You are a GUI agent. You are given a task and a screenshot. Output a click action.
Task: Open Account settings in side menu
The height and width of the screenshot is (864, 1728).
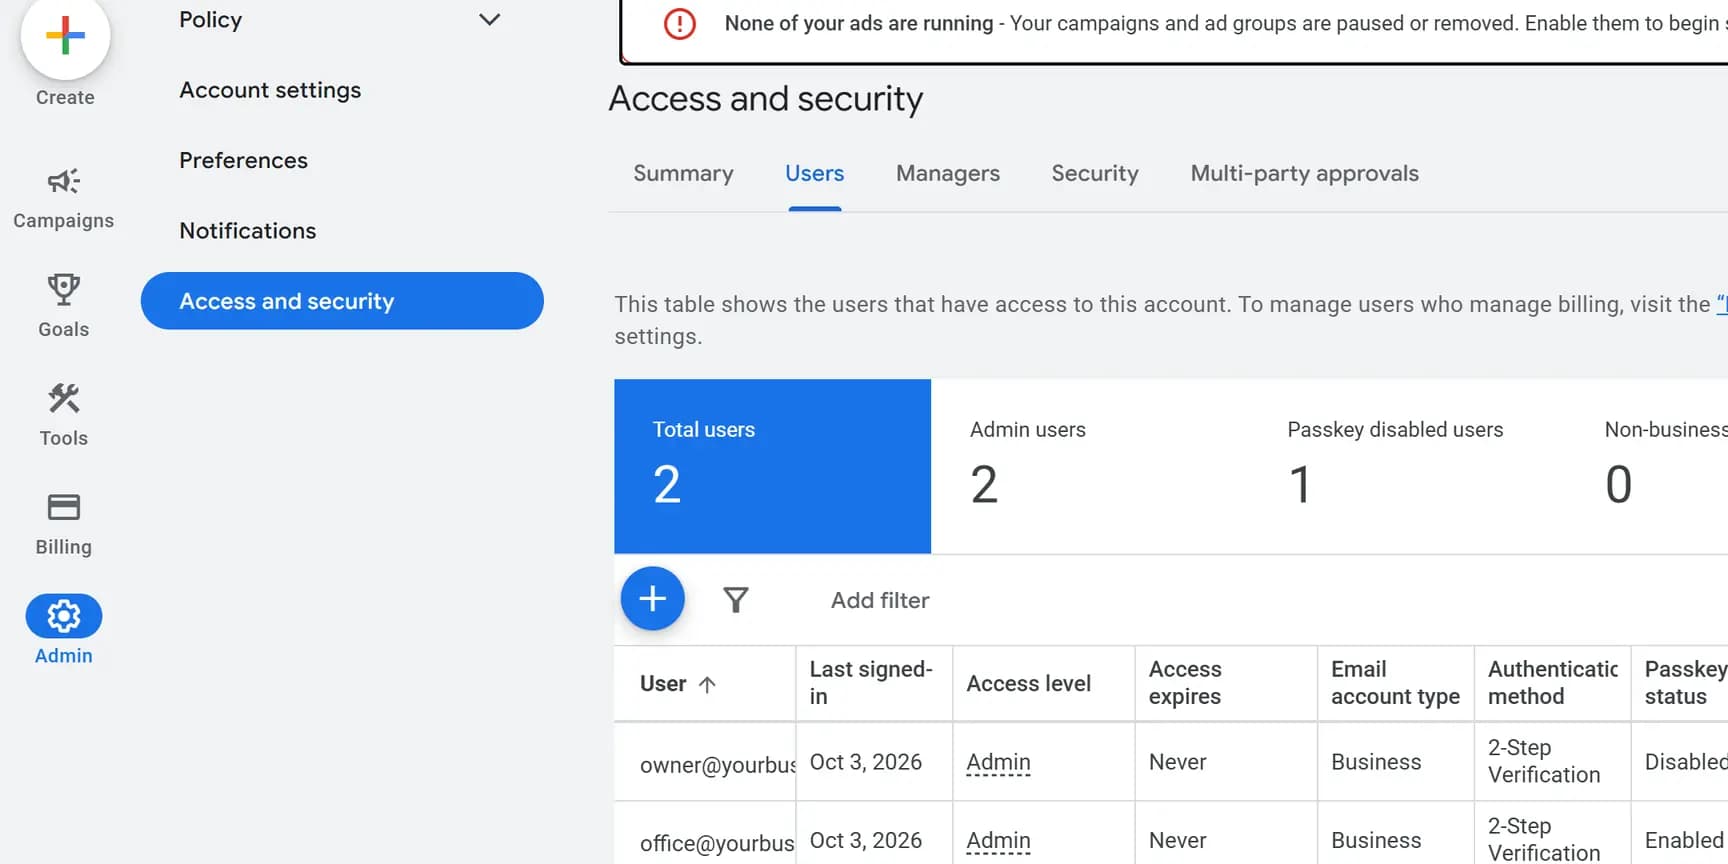[x=270, y=90]
